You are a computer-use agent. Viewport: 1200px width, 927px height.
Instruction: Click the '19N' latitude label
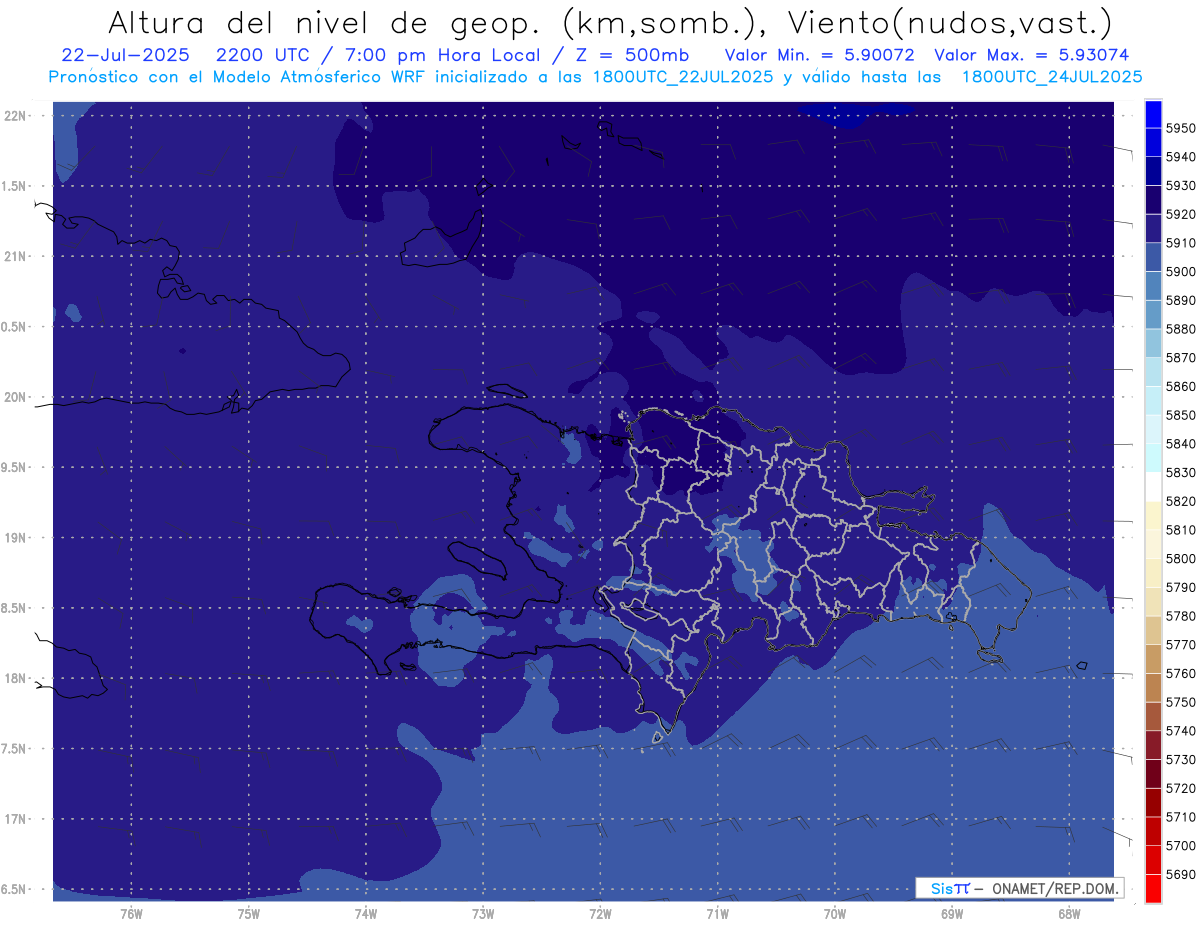click(15, 538)
